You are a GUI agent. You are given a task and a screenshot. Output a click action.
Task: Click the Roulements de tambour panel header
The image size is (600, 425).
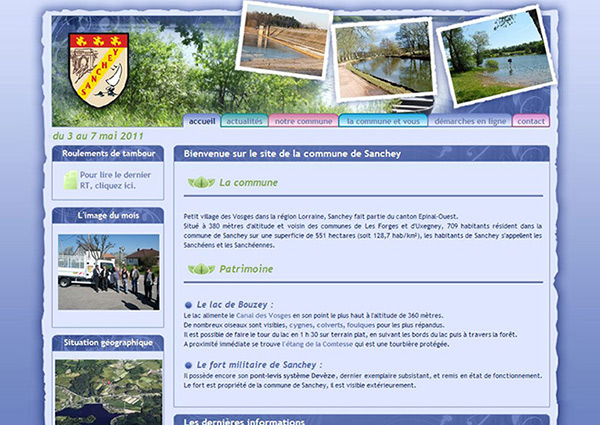(x=108, y=153)
